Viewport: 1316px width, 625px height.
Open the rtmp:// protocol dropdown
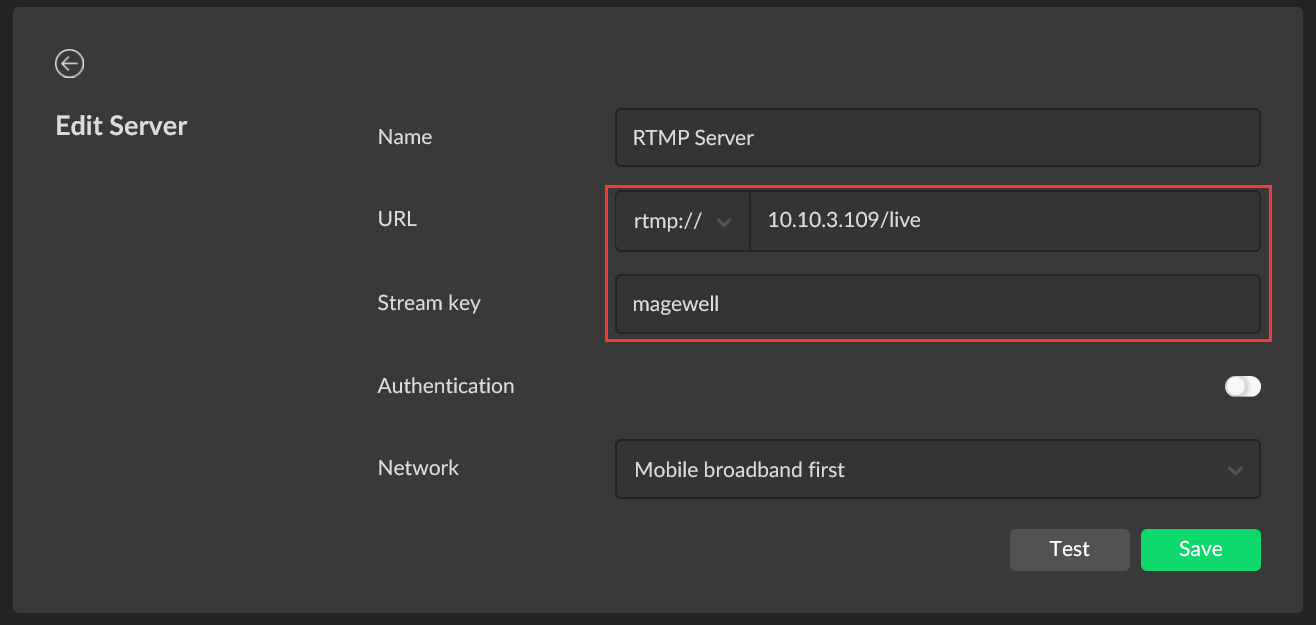click(x=683, y=221)
